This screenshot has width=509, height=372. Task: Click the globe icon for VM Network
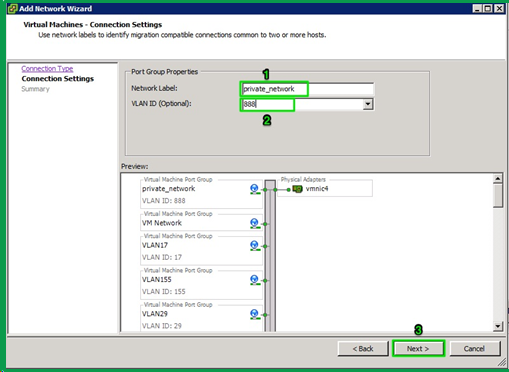click(255, 223)
